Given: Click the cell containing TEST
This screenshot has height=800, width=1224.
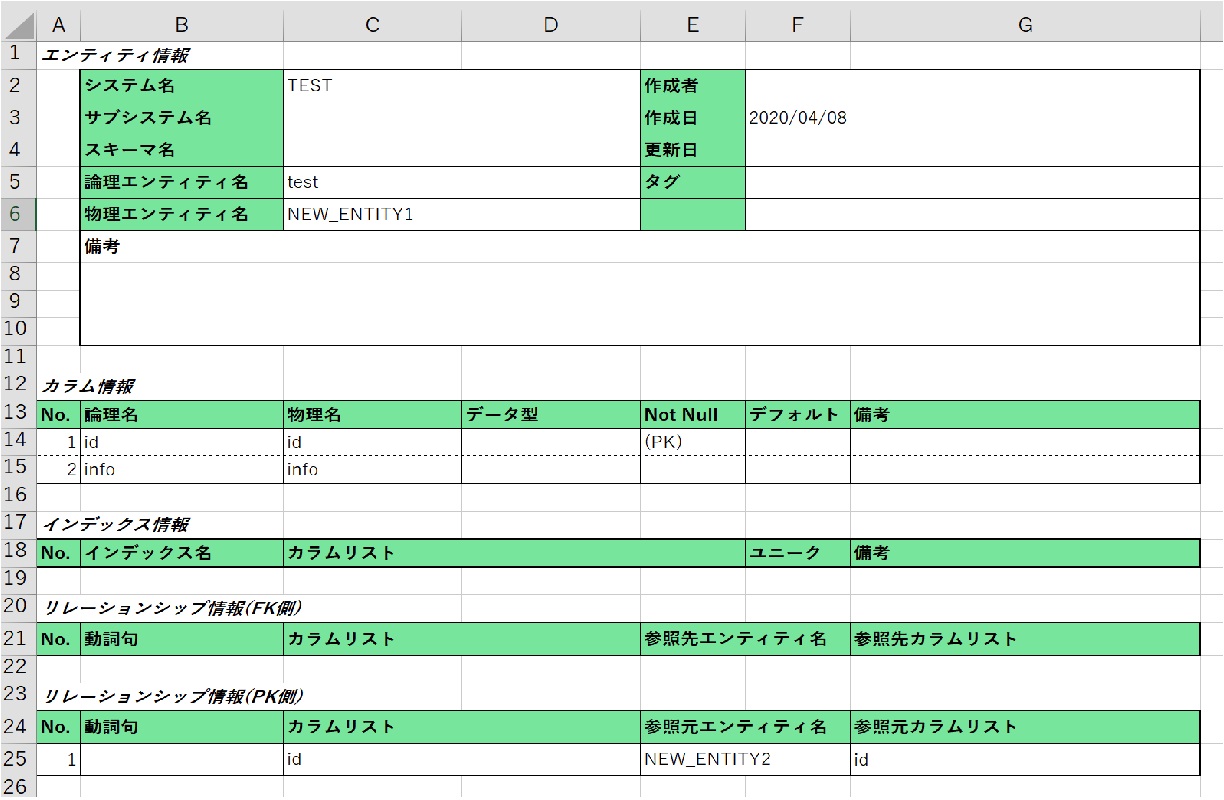Looking at the screenshot, I should [x=372, y=86].
